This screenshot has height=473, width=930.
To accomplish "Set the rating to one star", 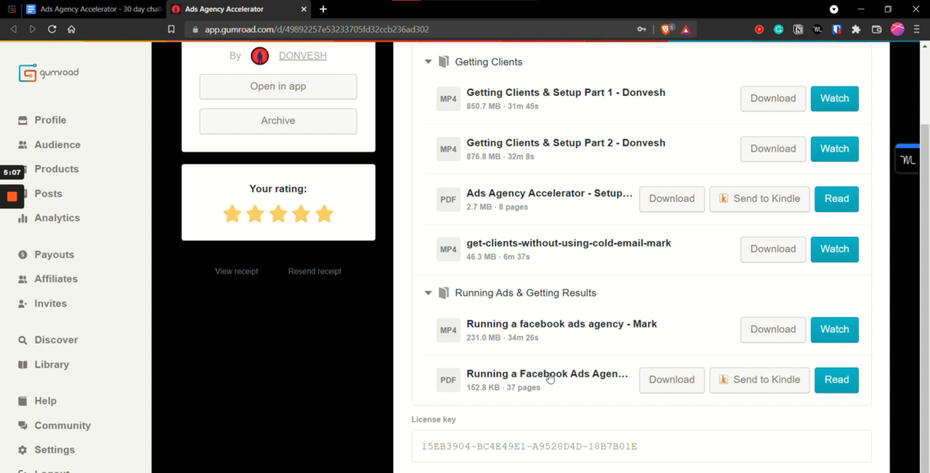I will [x=232, y=213].
